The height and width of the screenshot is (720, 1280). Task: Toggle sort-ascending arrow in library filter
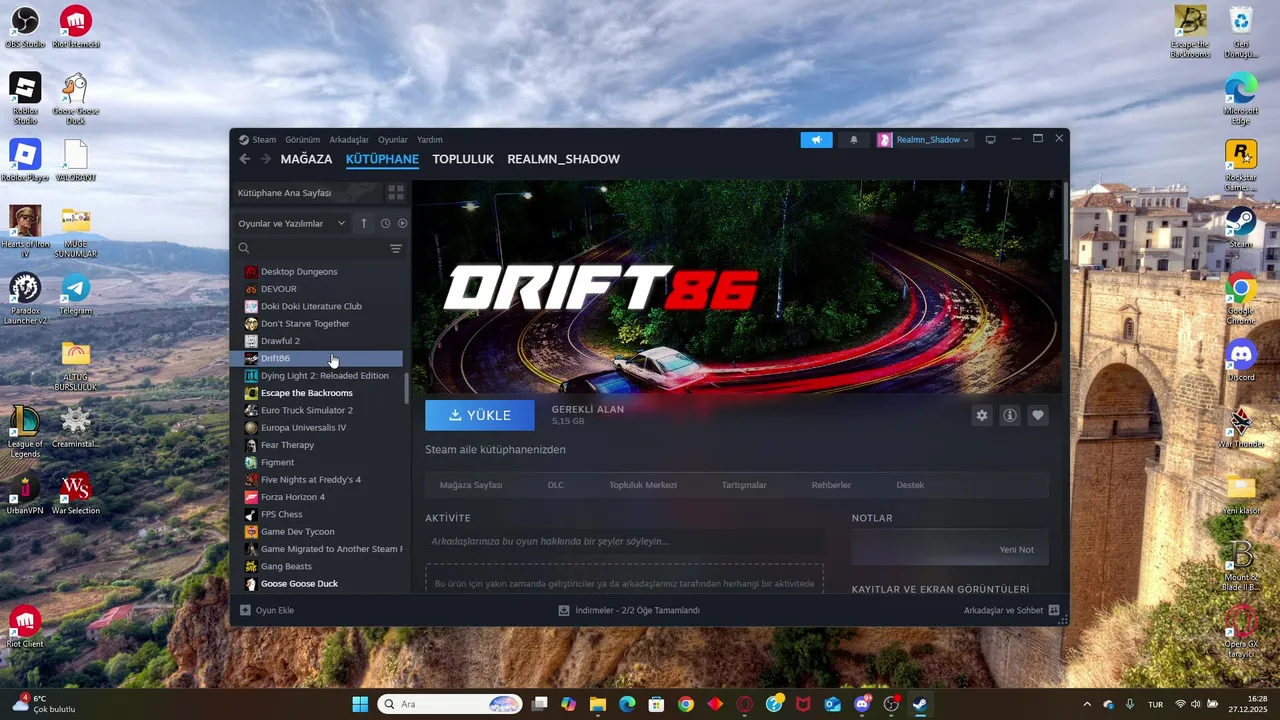pyautogui.click(x=364, y=223)
